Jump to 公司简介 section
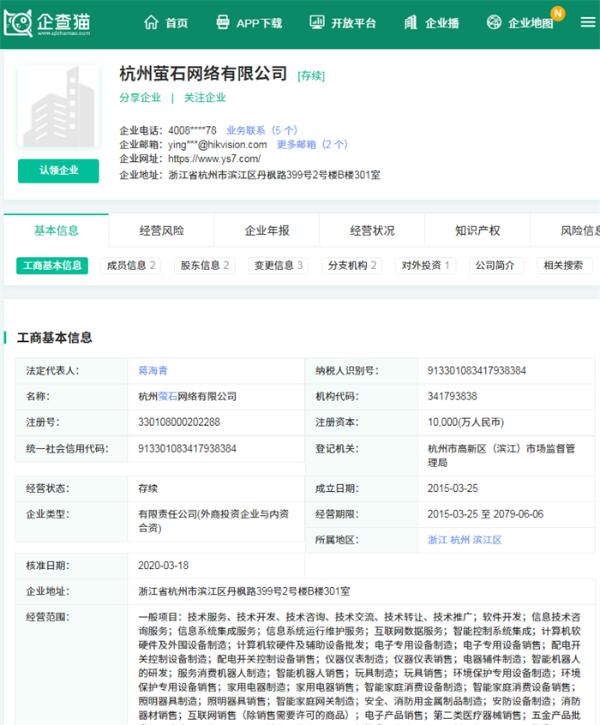 click(x=495, y=265)
